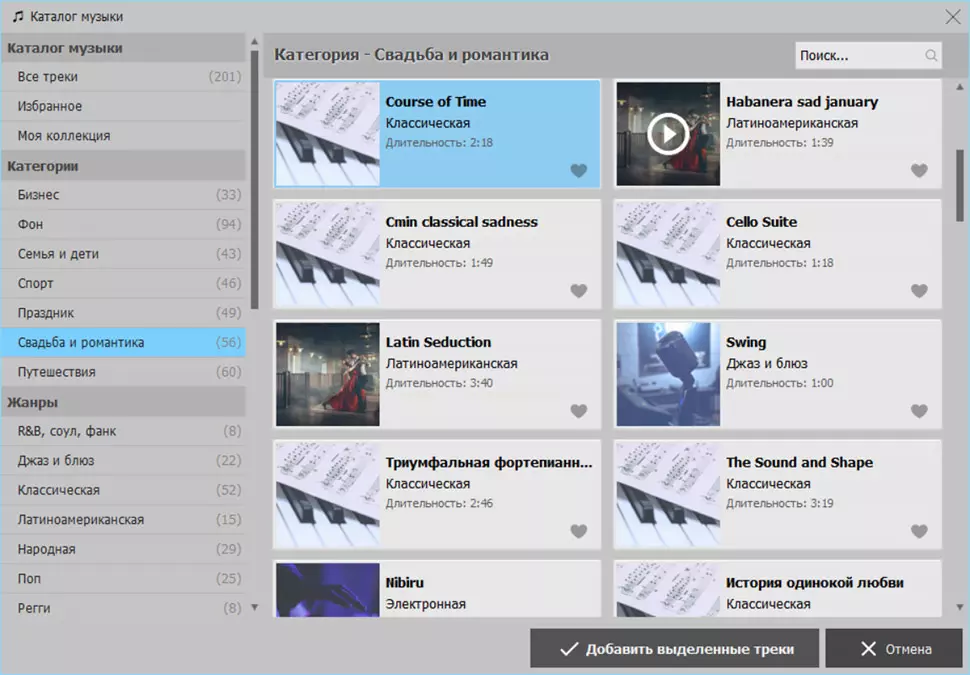Screen dimensions: 970x675
Task: Favorite the Course of Time track heart
Action: [578, 170]
